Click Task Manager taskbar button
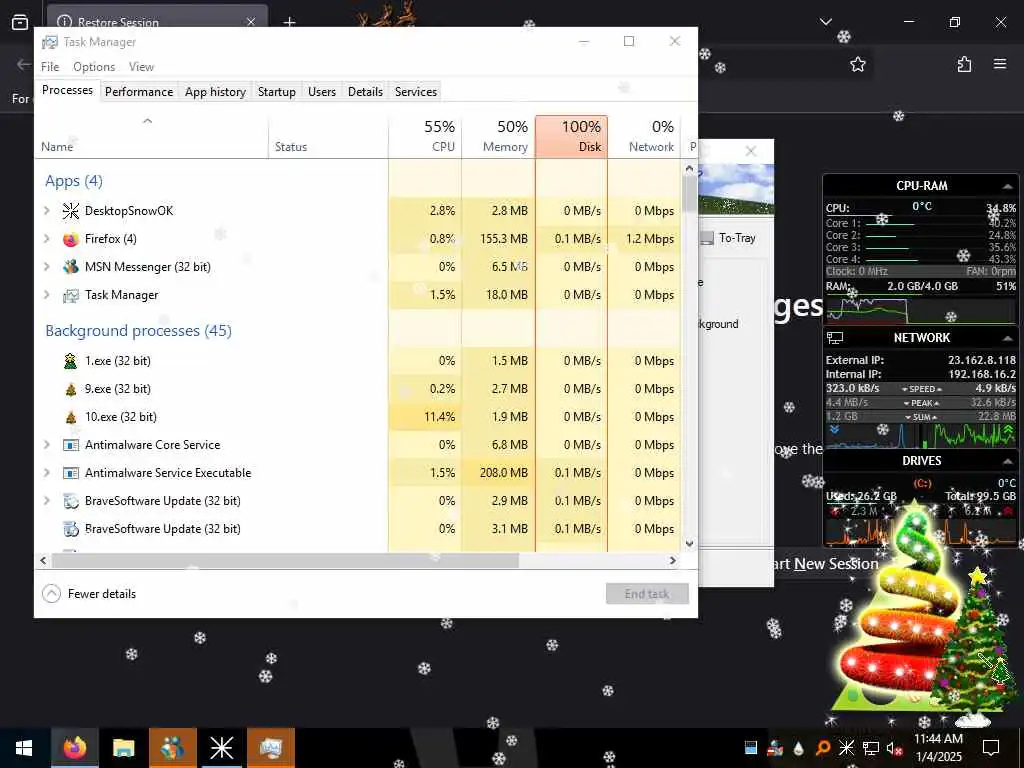 click(x=270, y=748)
